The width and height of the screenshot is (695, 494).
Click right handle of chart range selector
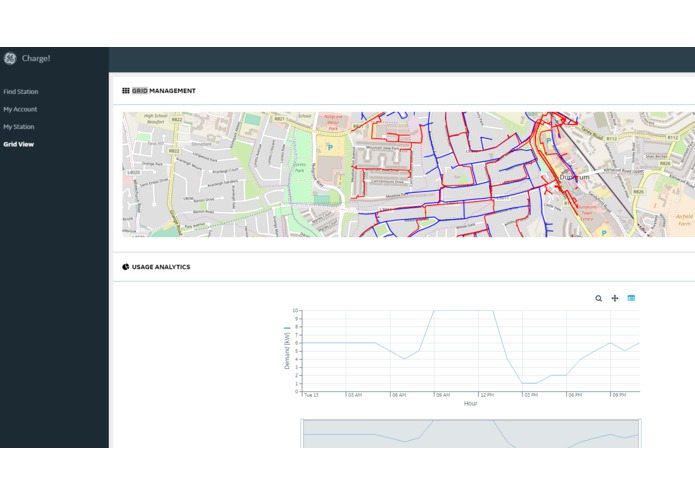click(640, 433)
